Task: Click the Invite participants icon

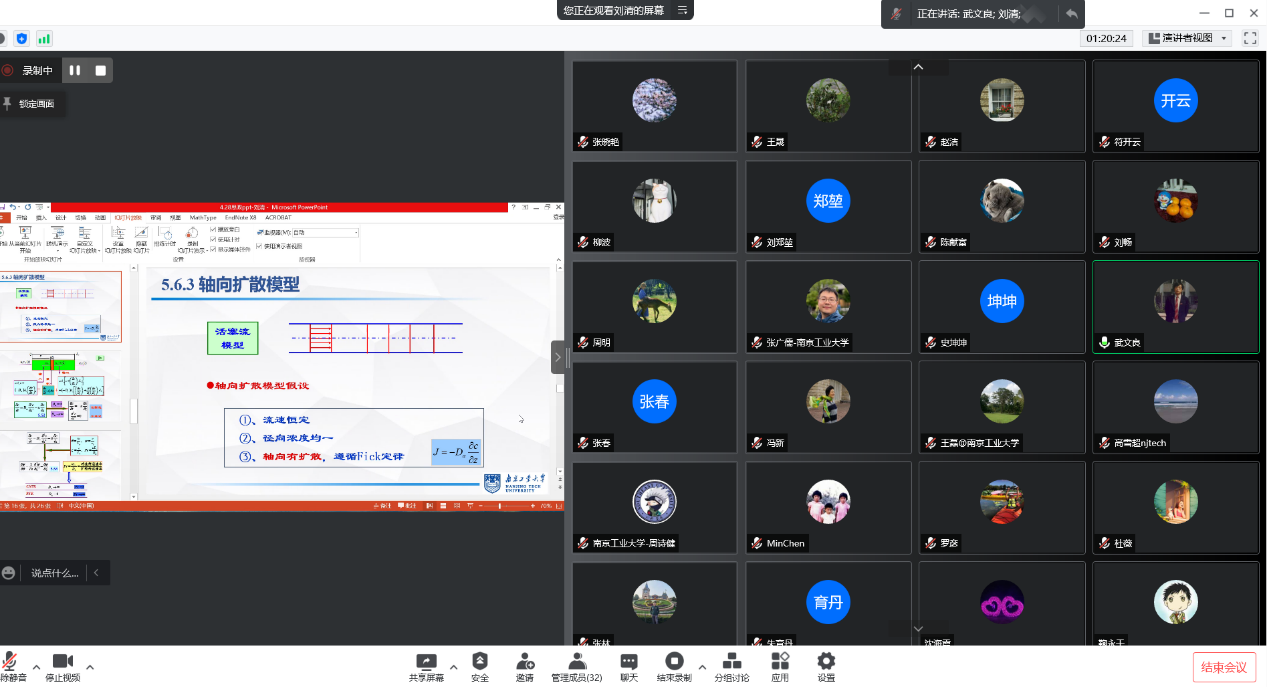Action: [x=524, y=662]
